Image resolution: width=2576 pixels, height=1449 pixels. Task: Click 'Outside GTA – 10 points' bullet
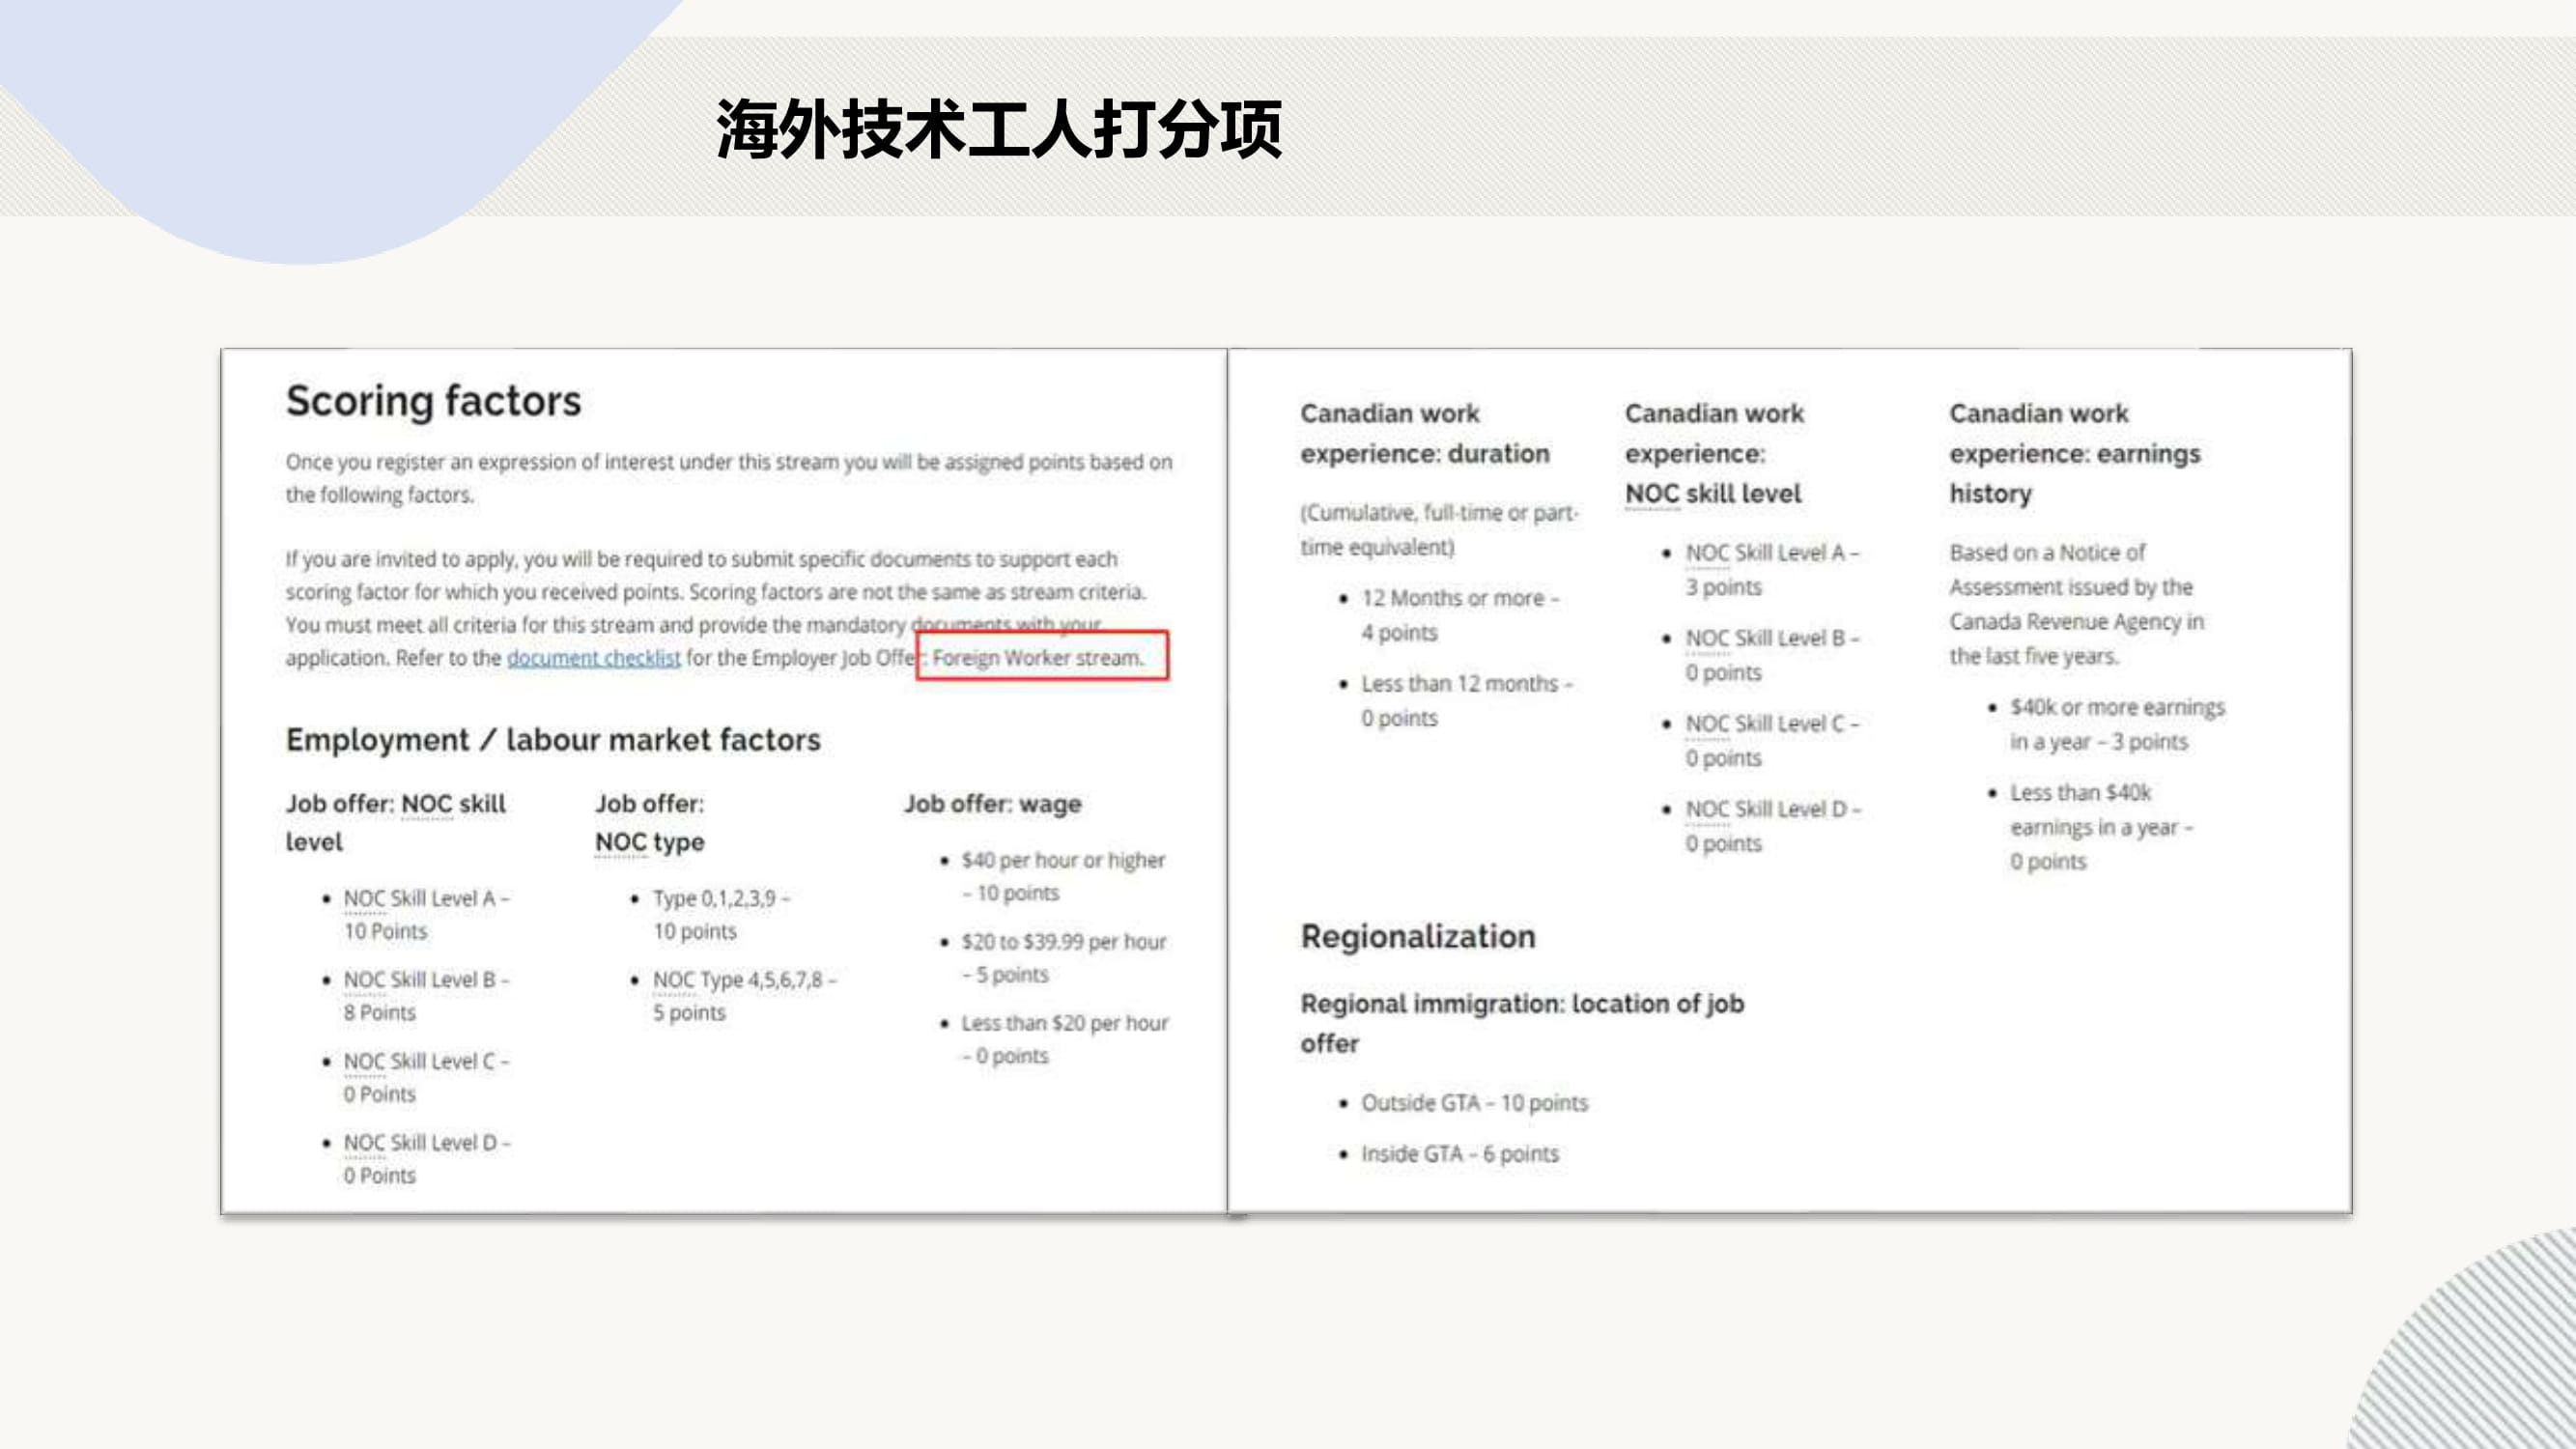[x=1474, y=1103]
